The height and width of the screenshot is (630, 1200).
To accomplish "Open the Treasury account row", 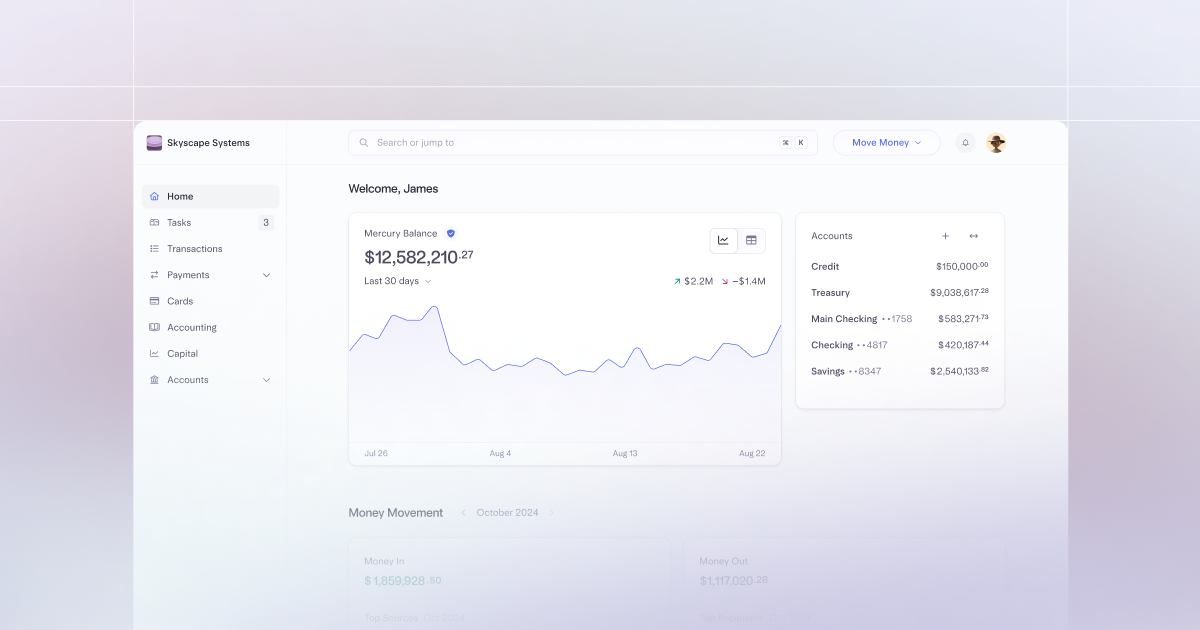I will coord(900,292).
